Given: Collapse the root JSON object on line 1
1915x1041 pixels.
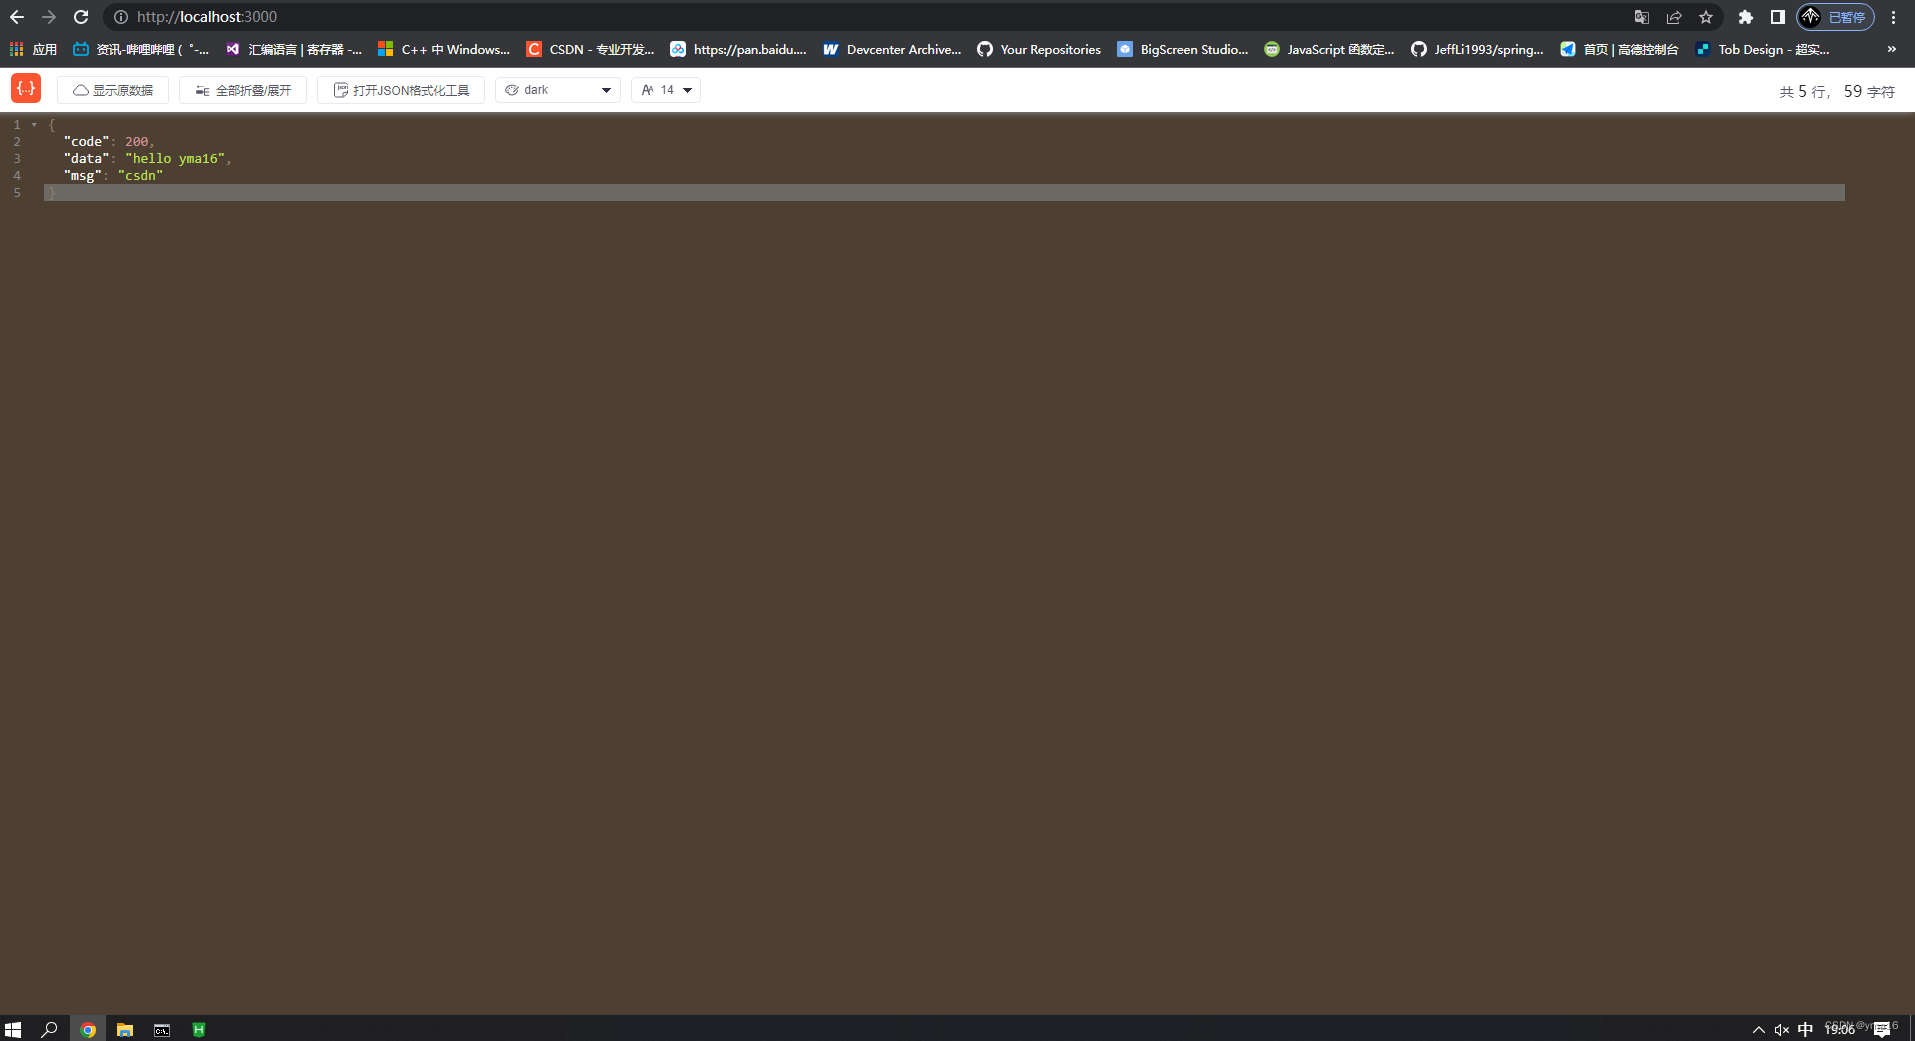Looking at the screenshot, I should 34,125.
